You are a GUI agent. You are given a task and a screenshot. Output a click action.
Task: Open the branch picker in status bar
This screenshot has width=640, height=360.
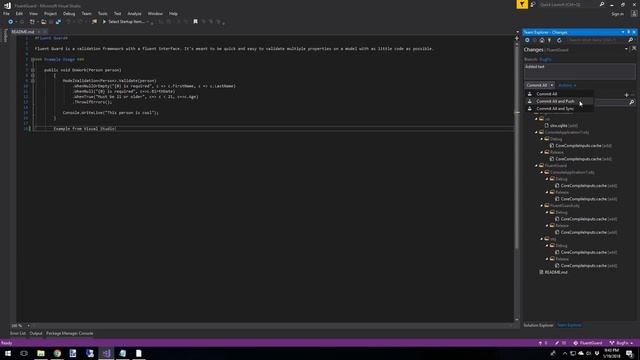pos(621,343)
